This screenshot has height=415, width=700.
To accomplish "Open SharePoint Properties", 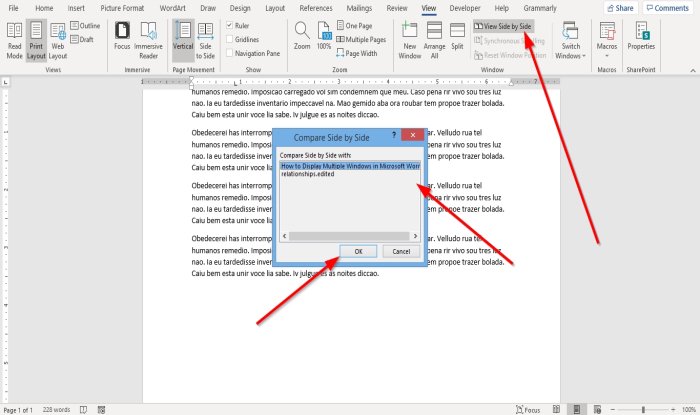I will click(x=641, y=36).
